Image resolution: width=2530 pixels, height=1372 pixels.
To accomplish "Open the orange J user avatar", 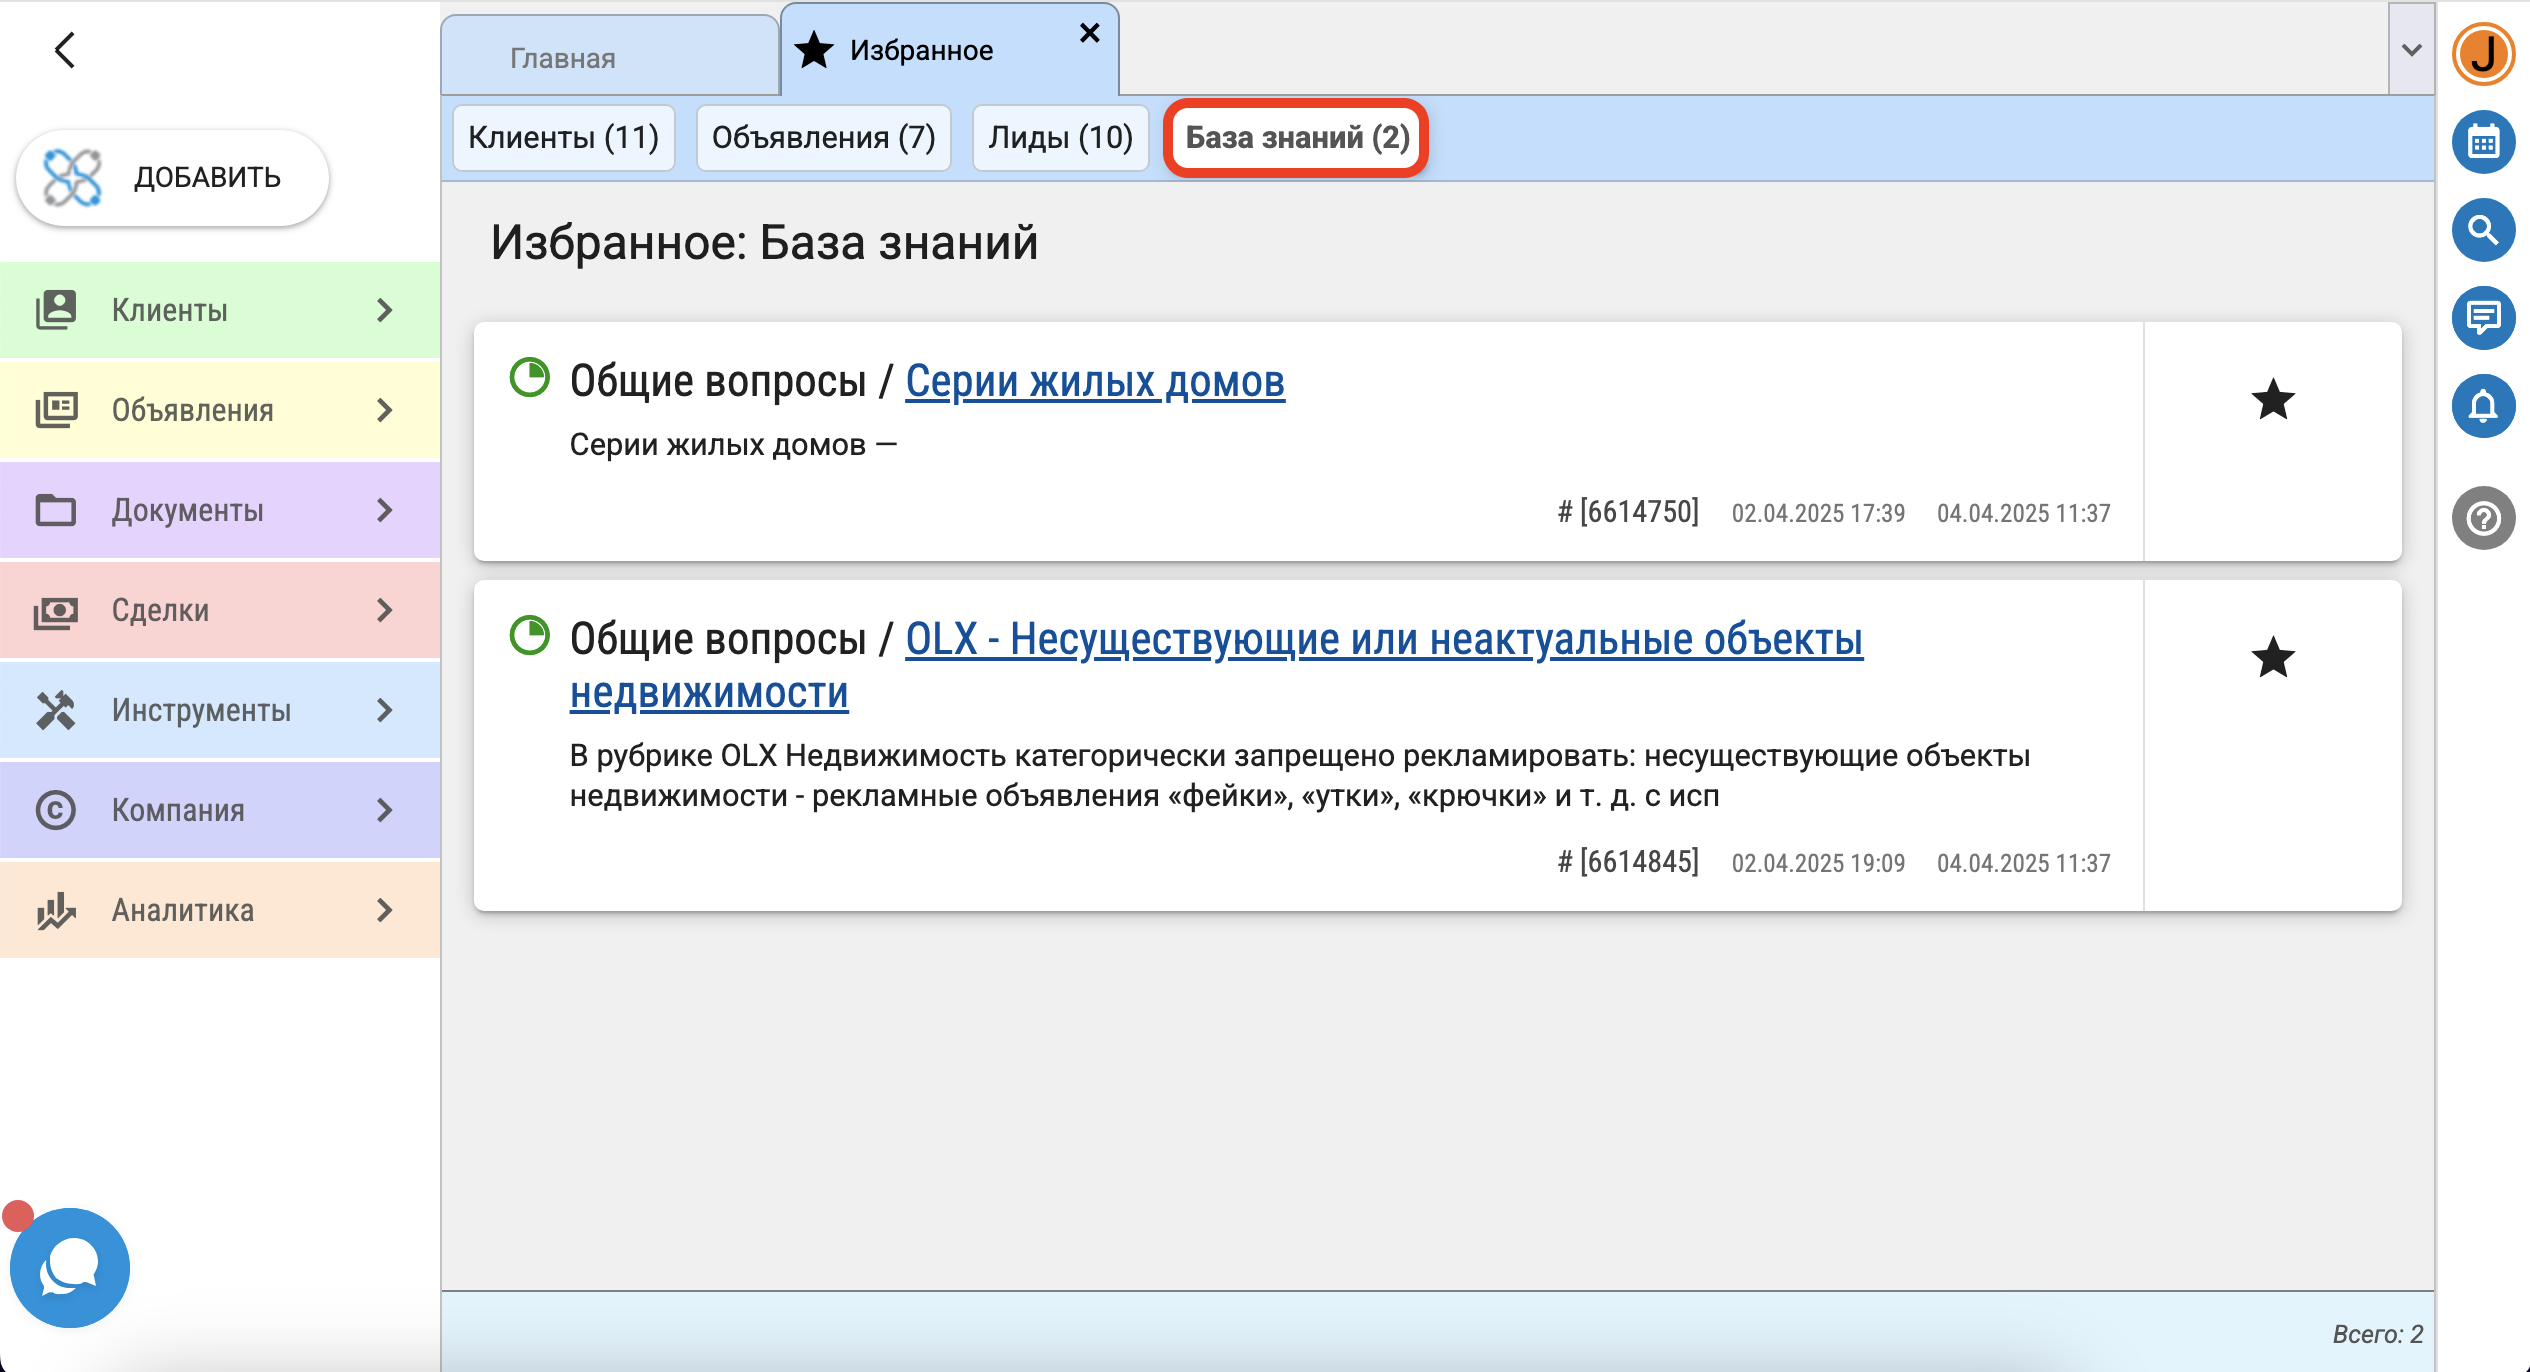I will click(x=2483, y=54).
